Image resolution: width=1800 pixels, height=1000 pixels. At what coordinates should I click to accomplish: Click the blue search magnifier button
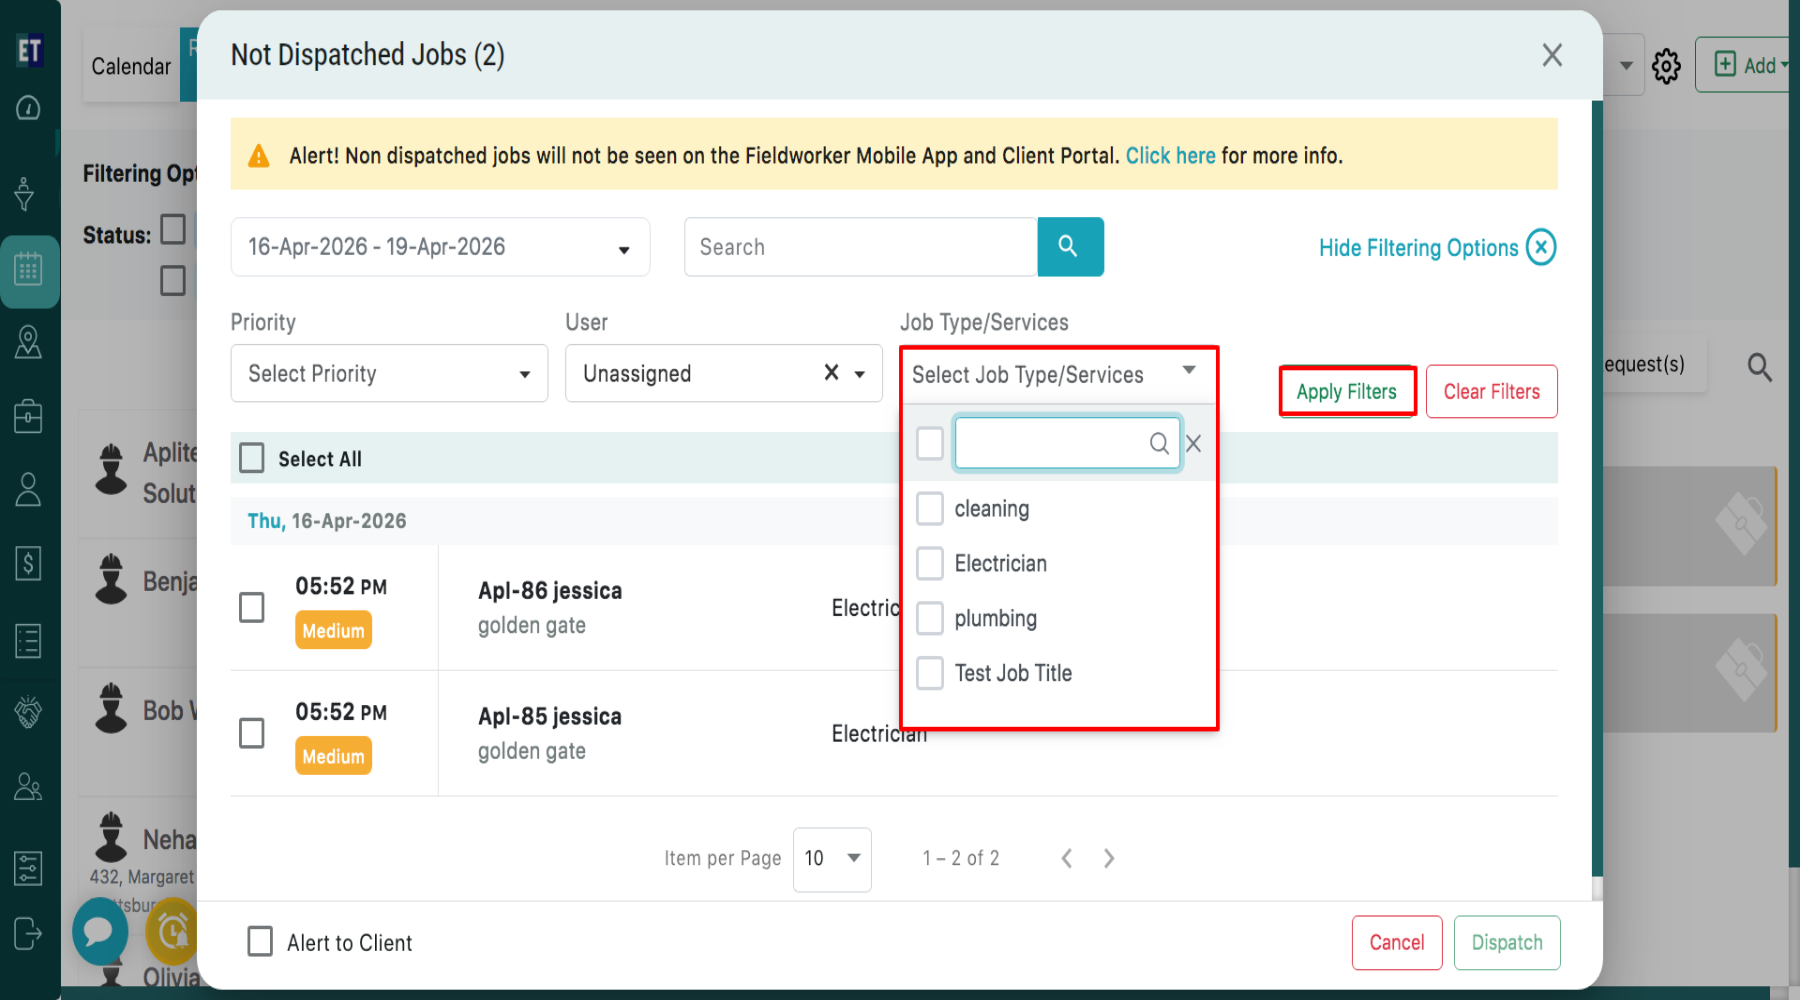tap(1069, 246)
